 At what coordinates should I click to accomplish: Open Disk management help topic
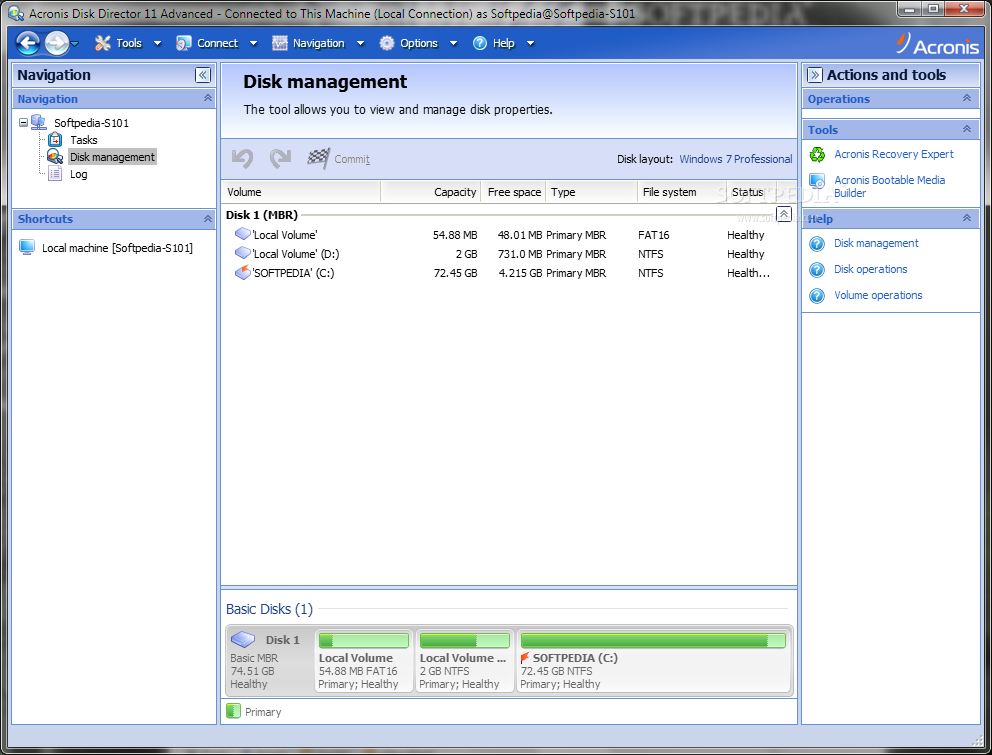click(876, 244)
